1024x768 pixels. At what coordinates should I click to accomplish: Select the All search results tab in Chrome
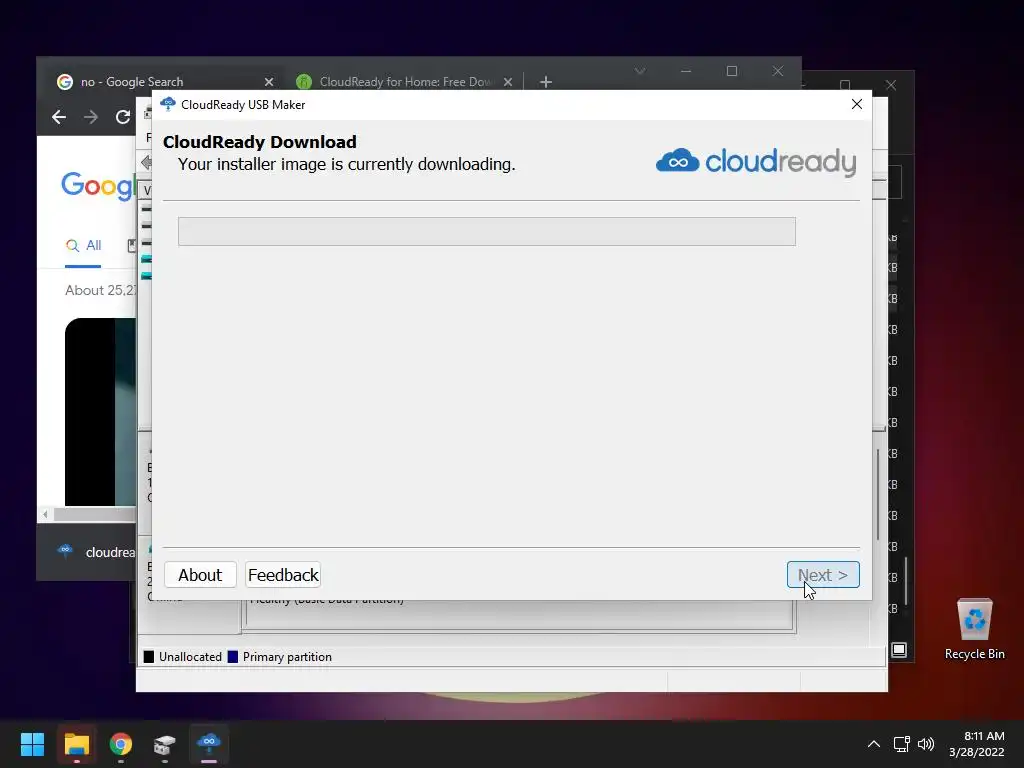(83, 246)
